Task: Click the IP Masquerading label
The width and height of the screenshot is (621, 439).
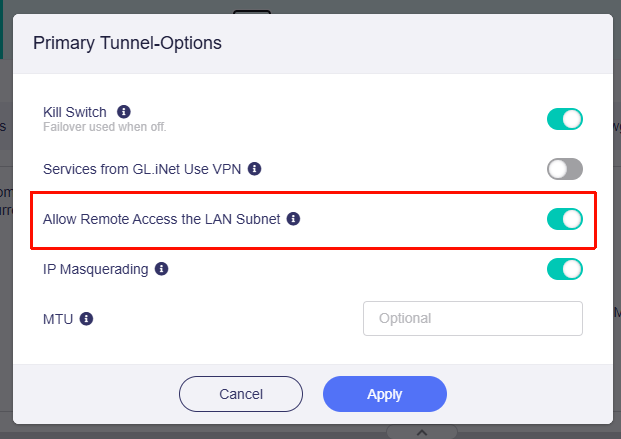Action: (x=96, y=269)
